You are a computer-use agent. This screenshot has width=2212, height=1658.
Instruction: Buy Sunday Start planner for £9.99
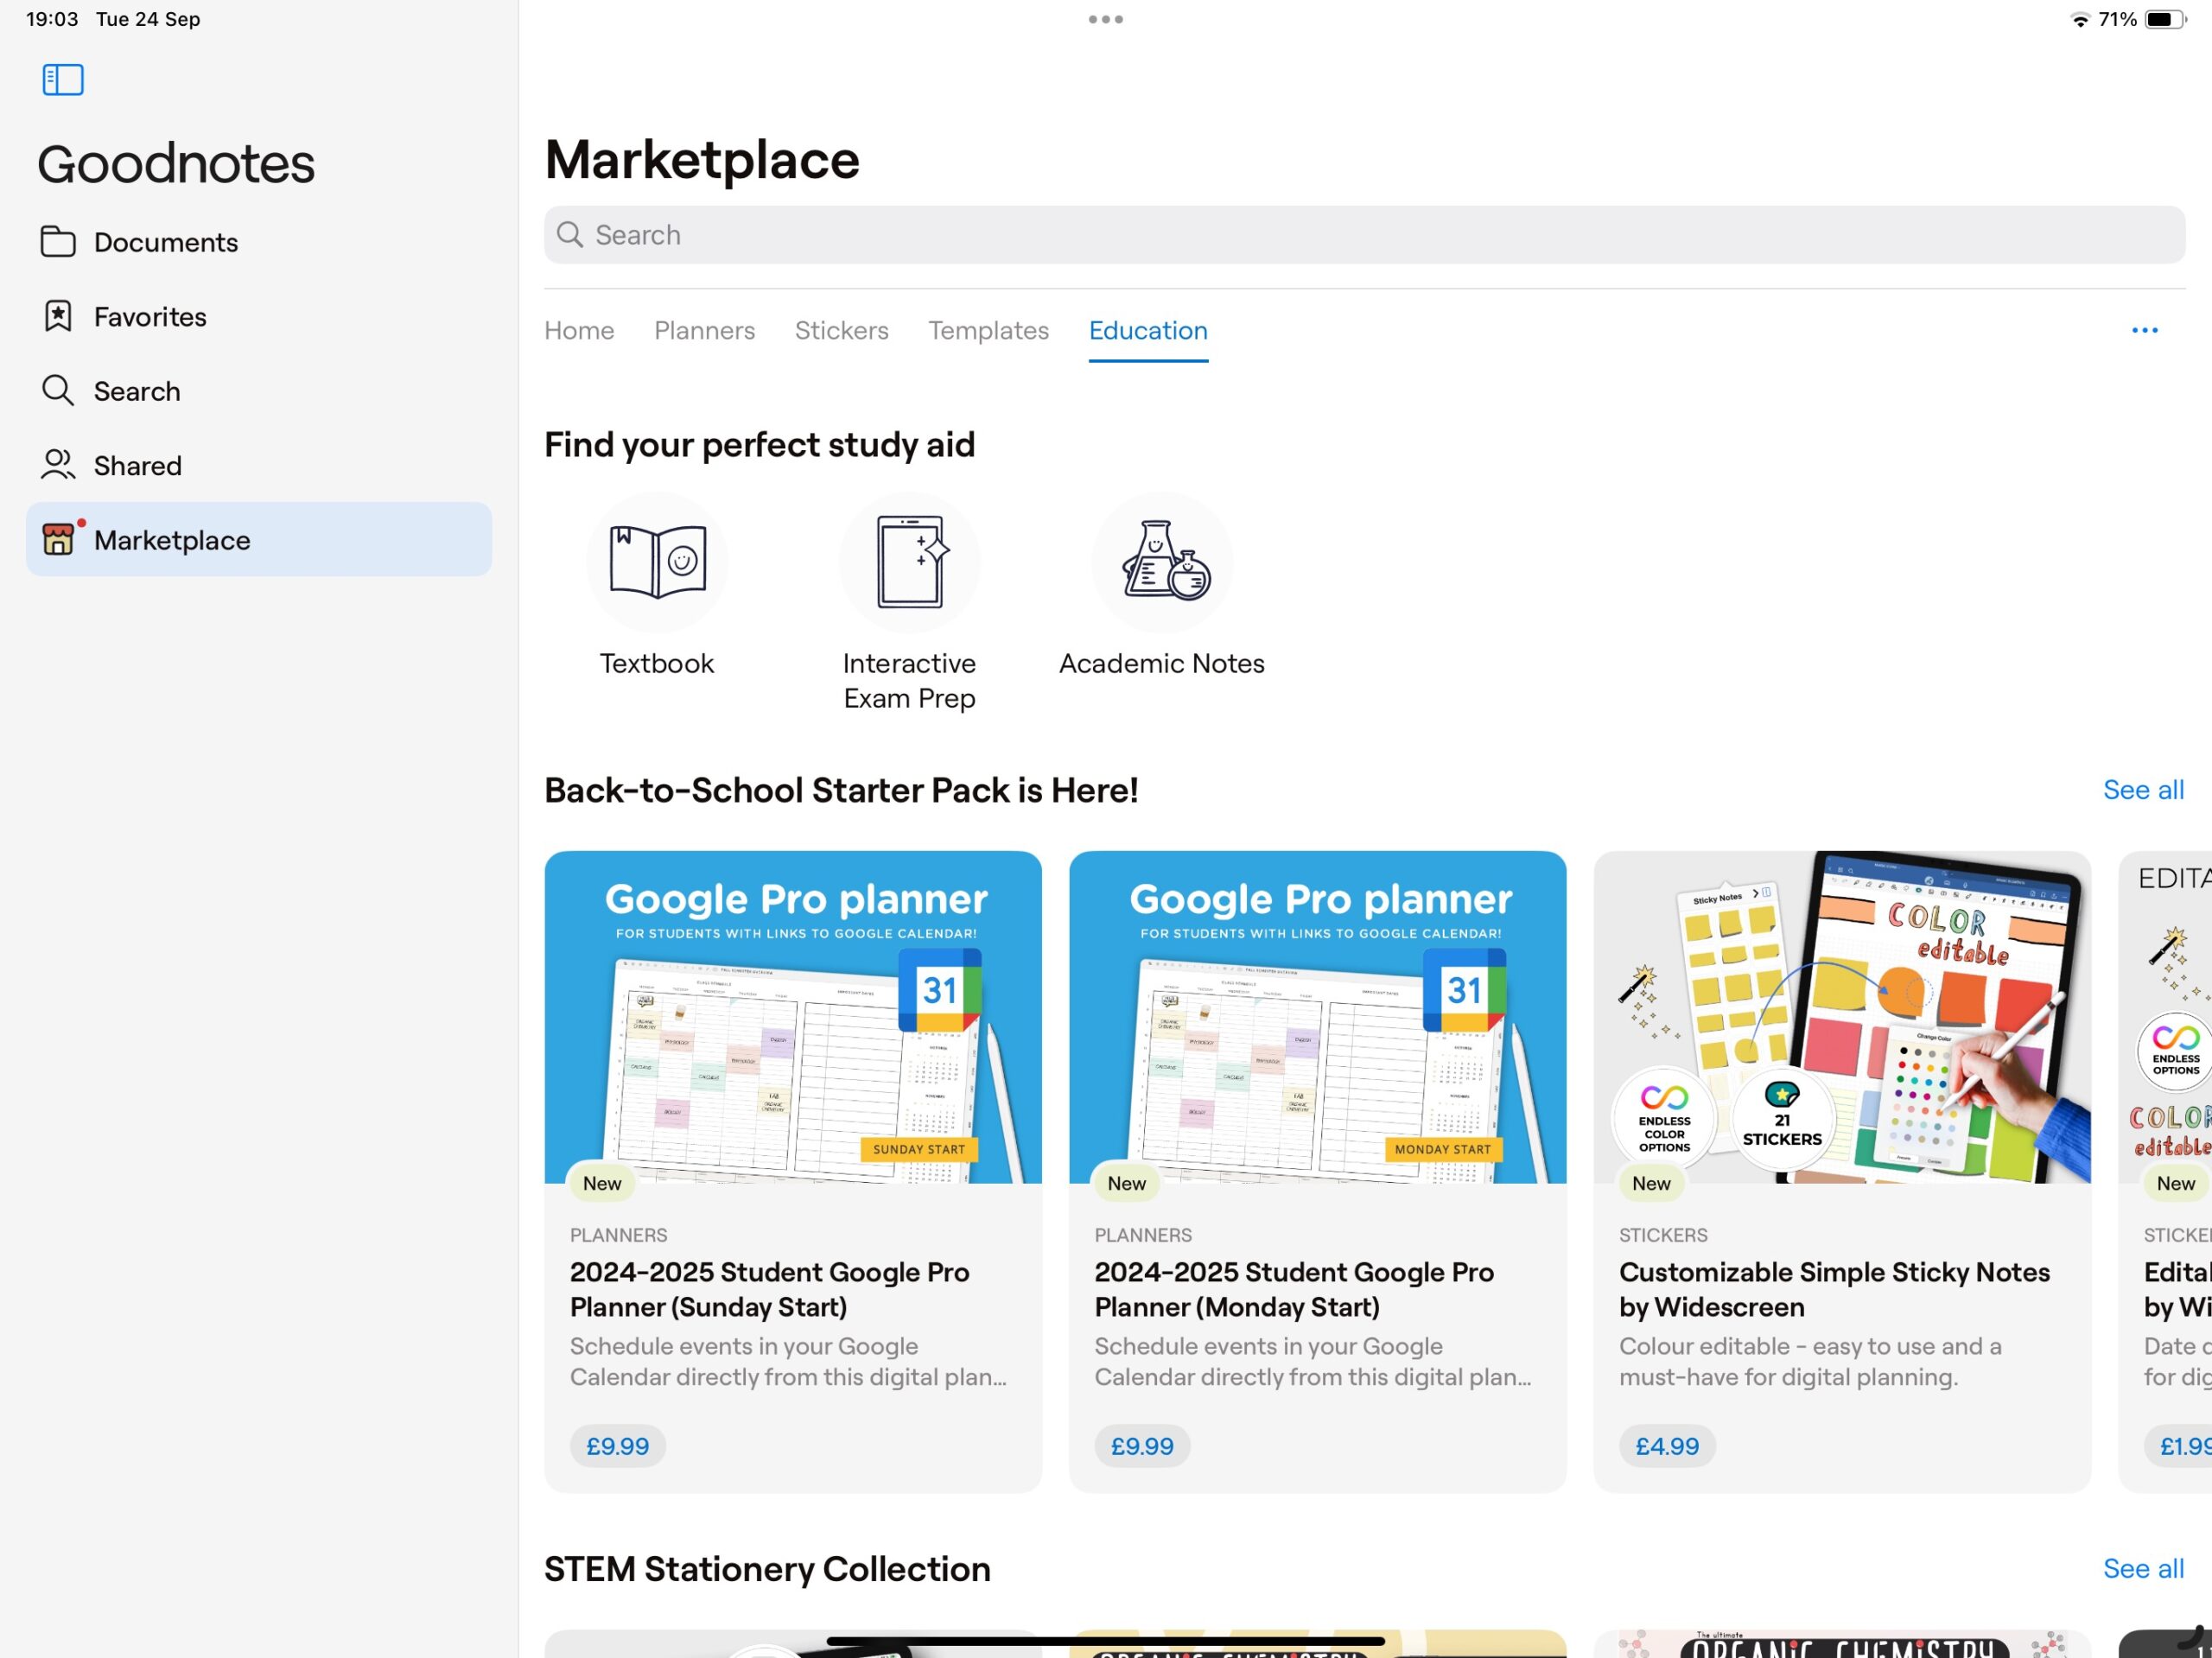617,1446
